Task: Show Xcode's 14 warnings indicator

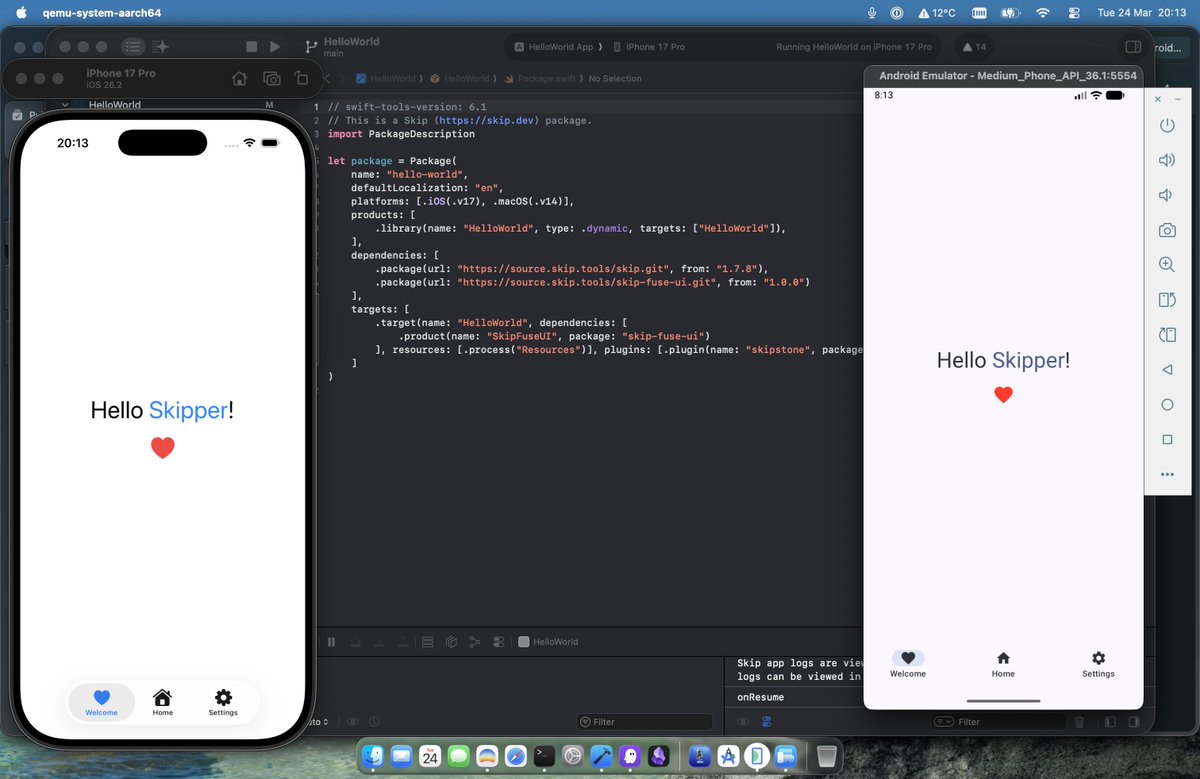Action: click(x=973, y=47)
